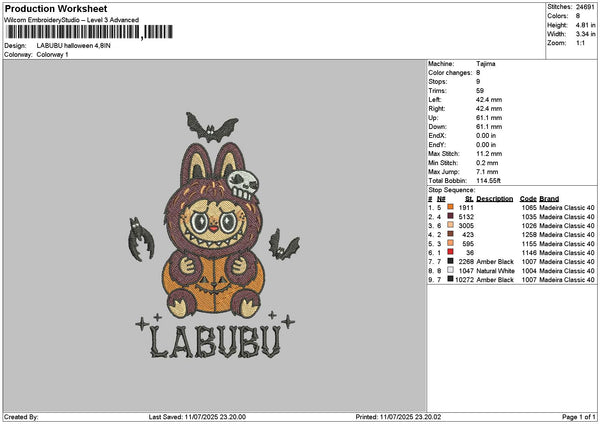600x424 pixels.
Task: Click the 'Colors:' label in the header
Action: (557, 16)
